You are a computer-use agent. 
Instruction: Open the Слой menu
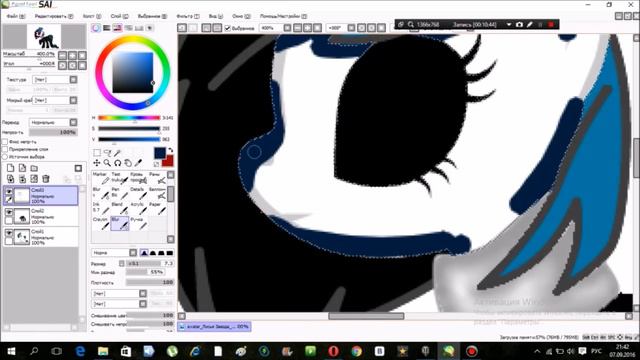pyautogui.click(x=119, y=16)
